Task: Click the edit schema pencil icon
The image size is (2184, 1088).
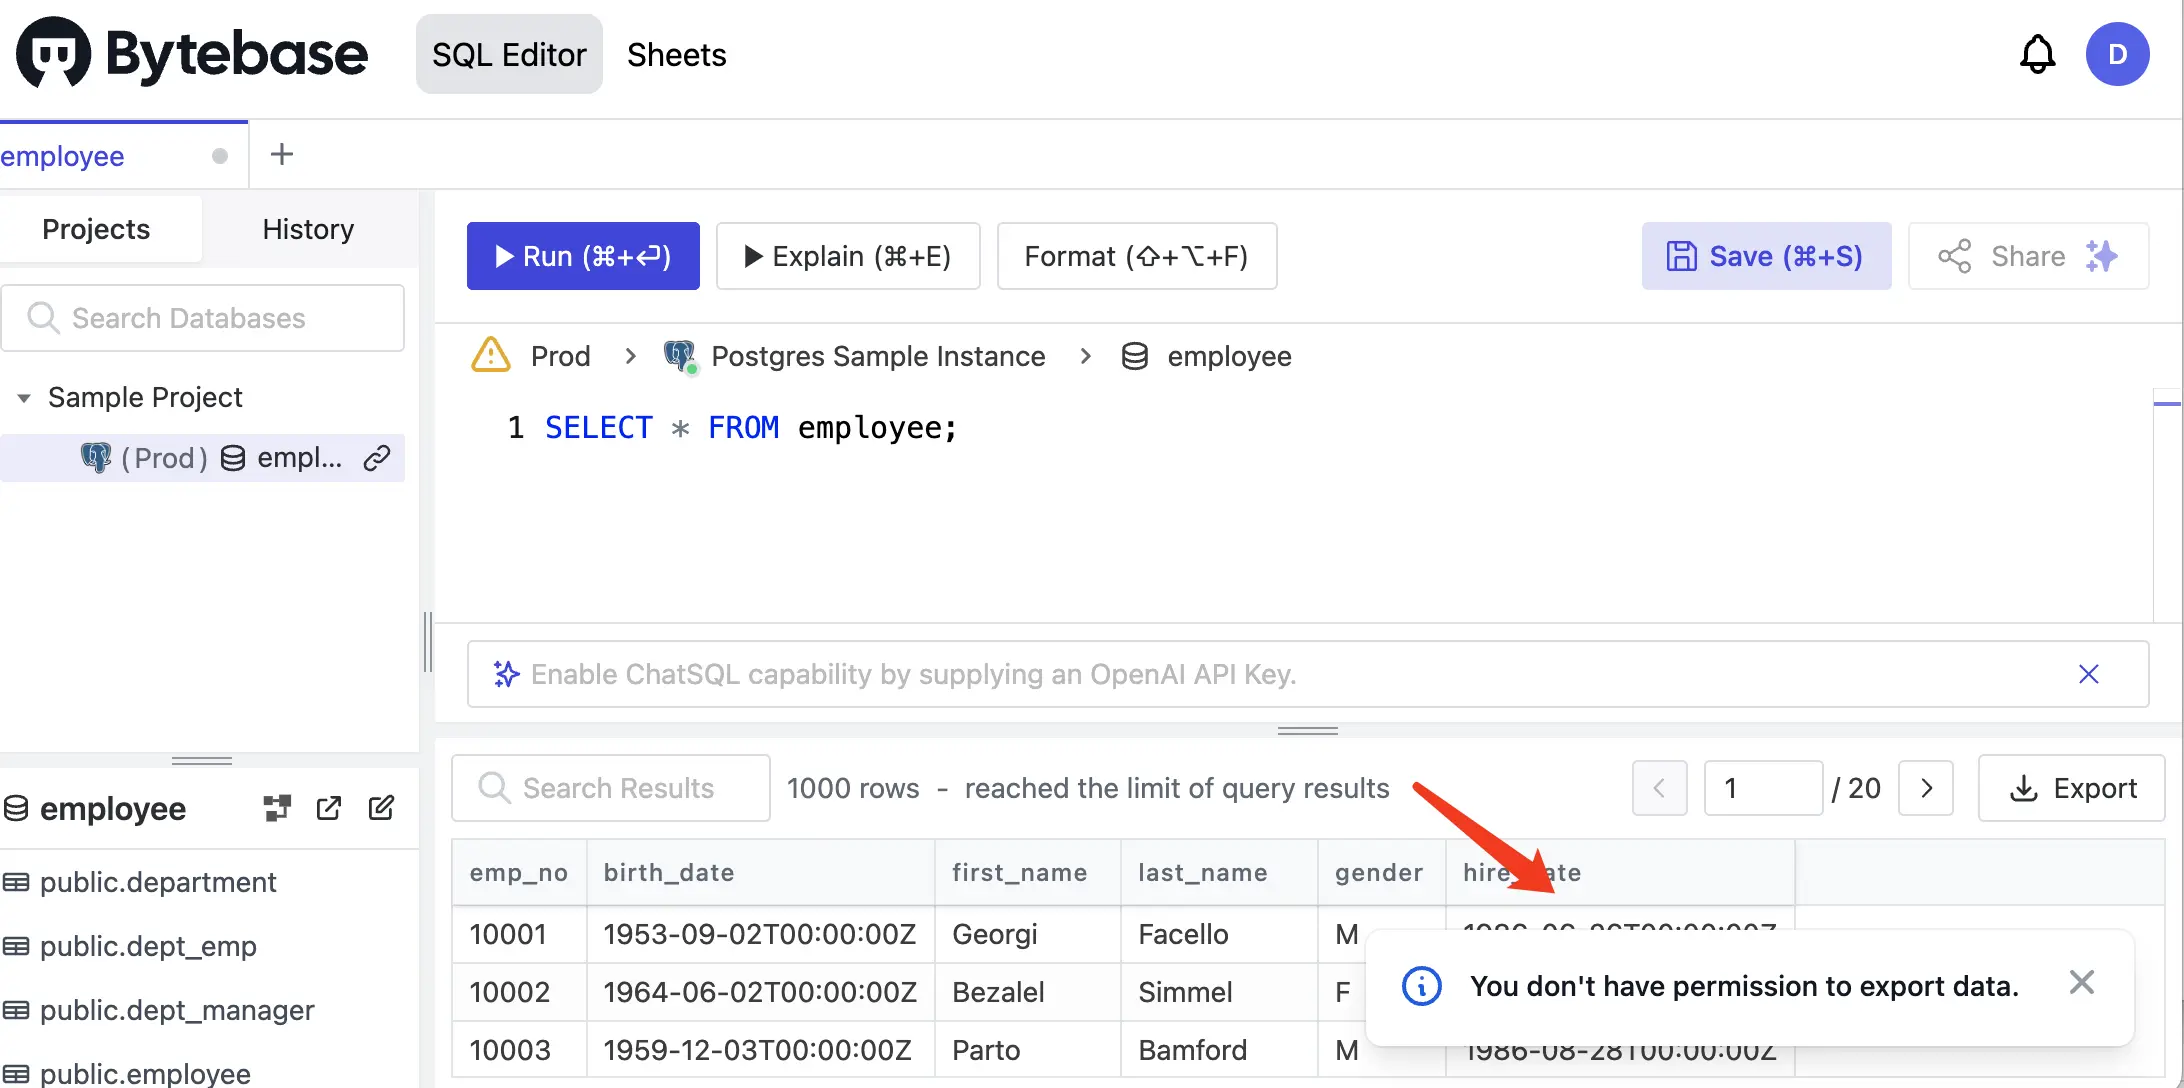Action: point(381,808)
